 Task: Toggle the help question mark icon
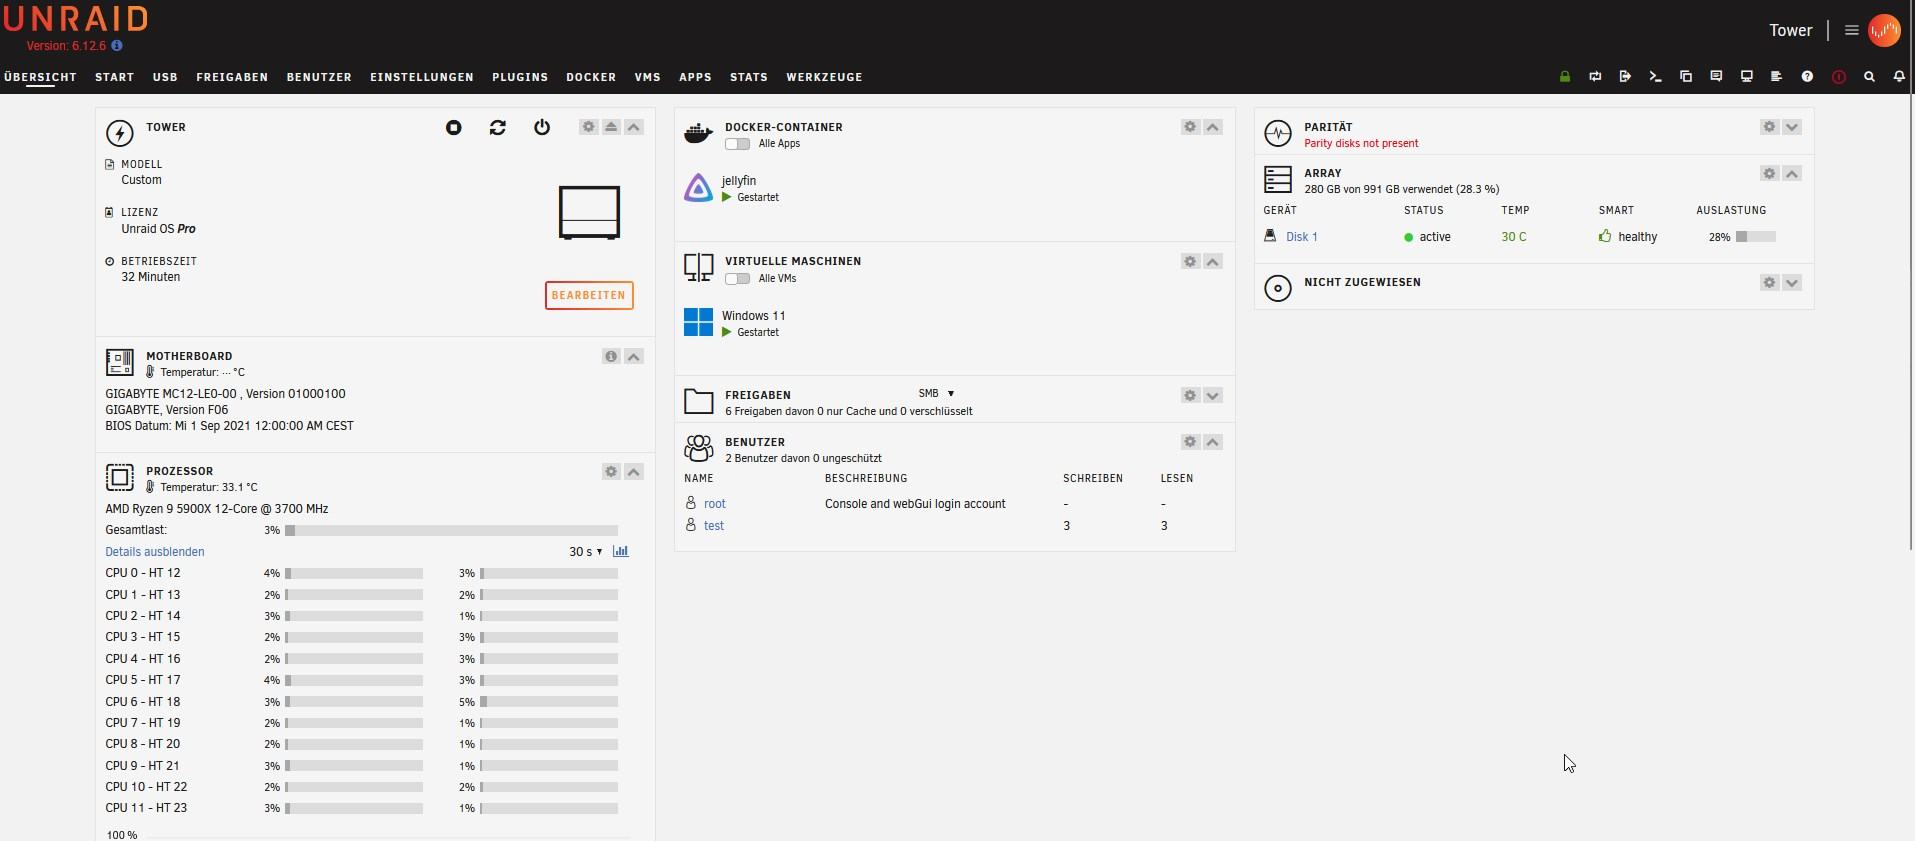(1807, 77)
